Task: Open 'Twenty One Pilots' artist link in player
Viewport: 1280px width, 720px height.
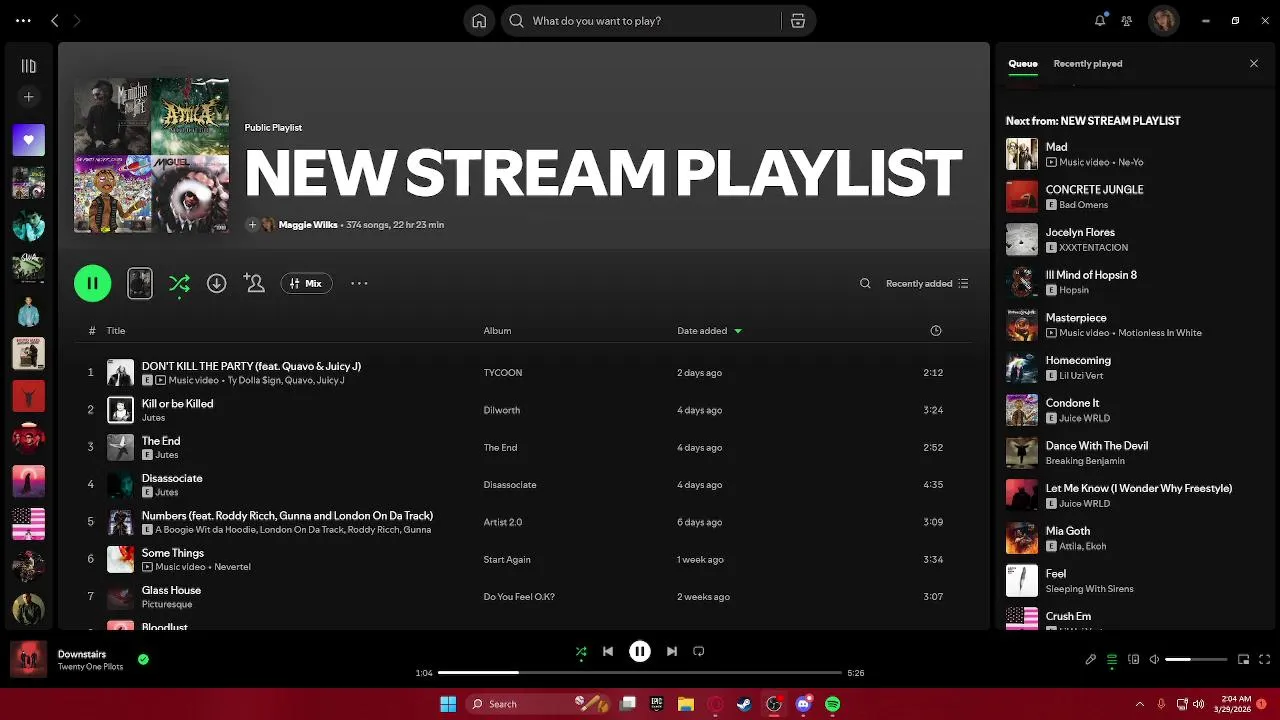Action: click(x=90, y=667)
